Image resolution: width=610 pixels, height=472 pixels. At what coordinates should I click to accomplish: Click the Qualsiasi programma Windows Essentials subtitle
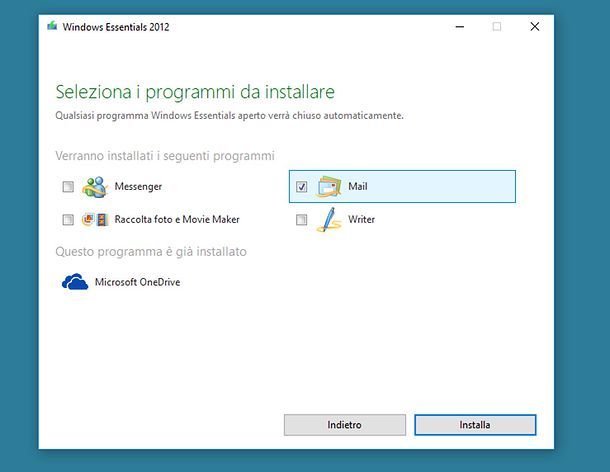click(230, 116)
